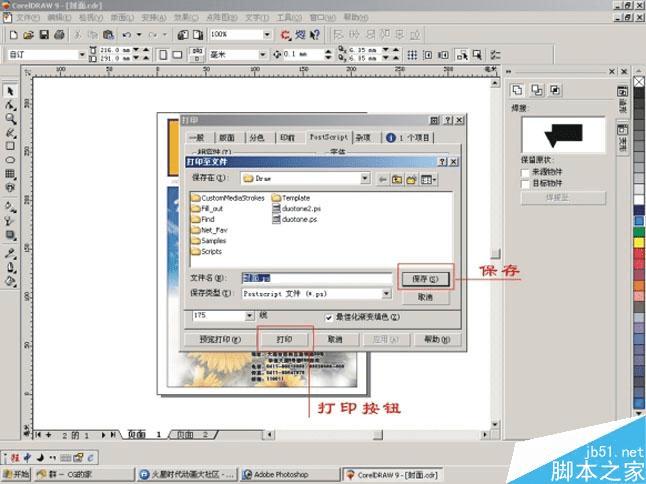Image resolution: width=646 pixels, height=484 pixels.
Task: Set page to landscape orientation
Action: [178, 54]
